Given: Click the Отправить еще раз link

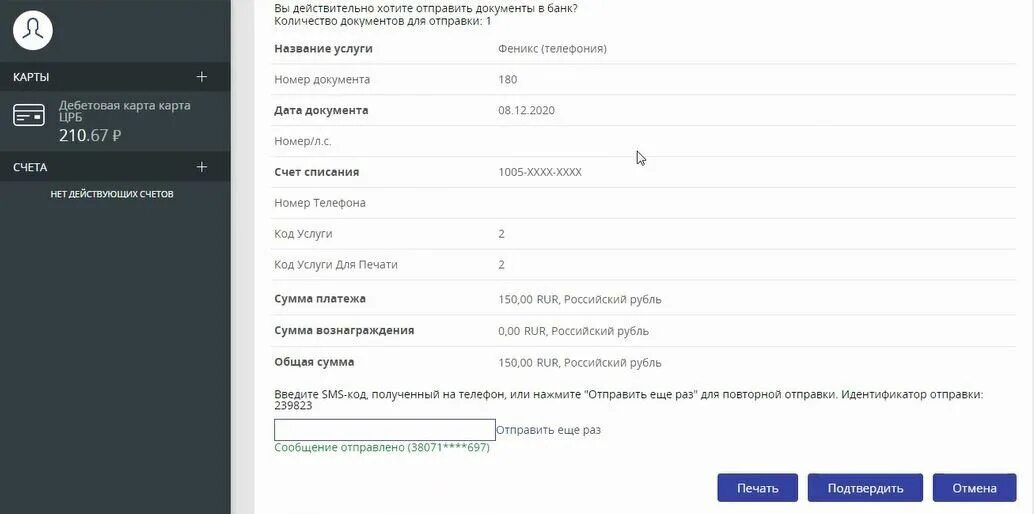Looking at the screenshot, I should pos(549,430).
